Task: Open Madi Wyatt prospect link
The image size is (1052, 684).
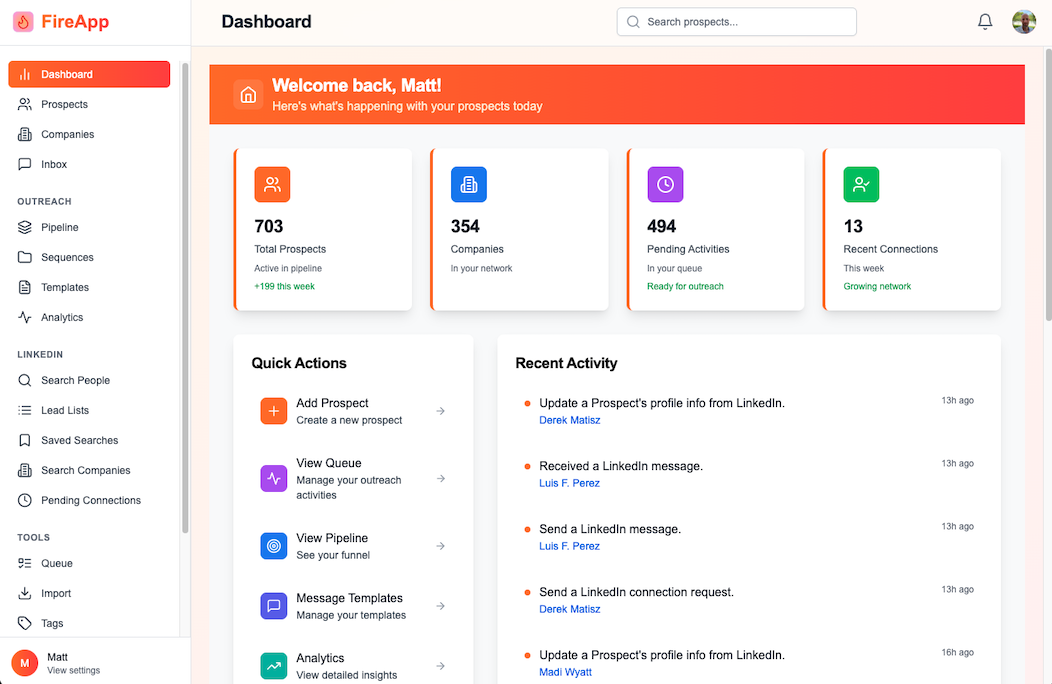Action: point(565,672)
